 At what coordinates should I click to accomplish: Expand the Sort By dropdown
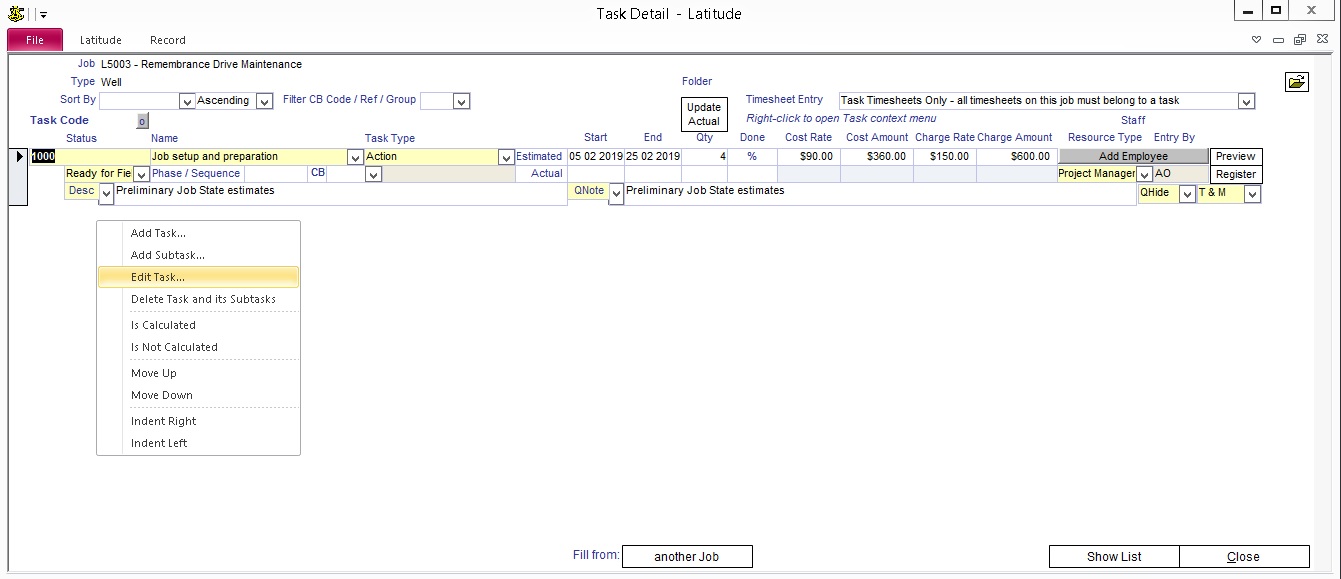tap(186, 101)
